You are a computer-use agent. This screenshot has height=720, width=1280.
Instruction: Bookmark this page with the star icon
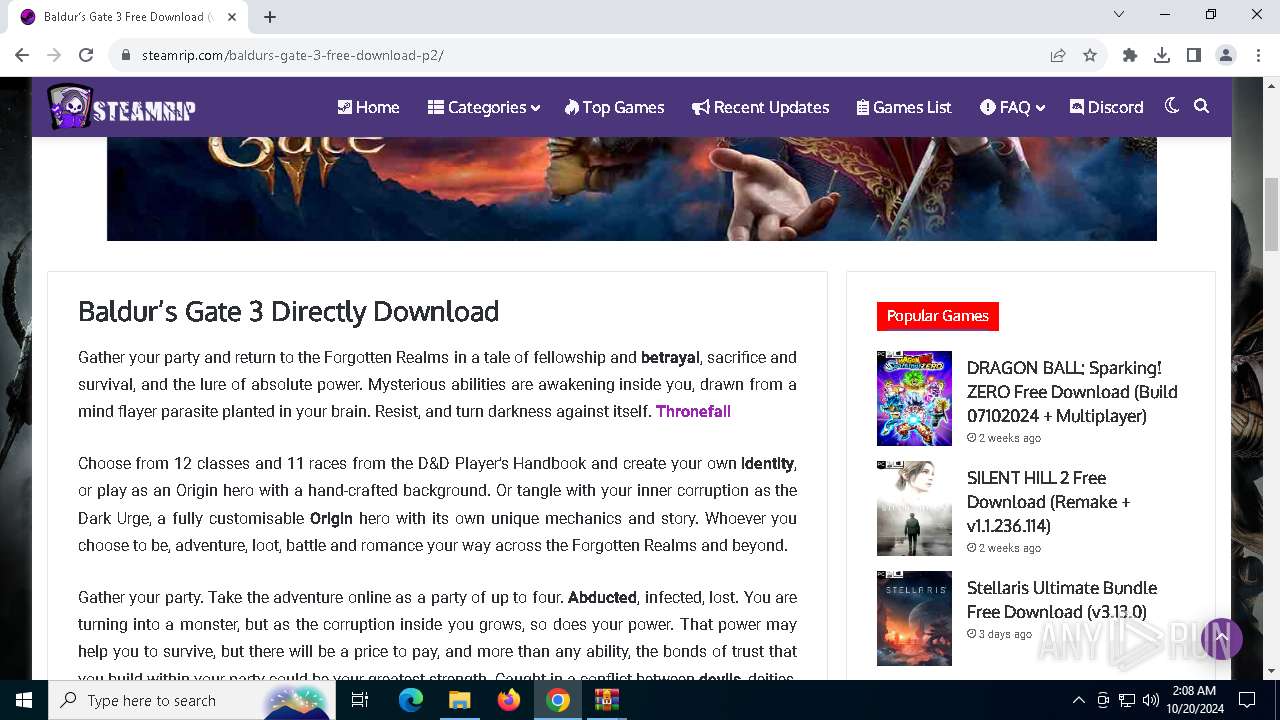point(1090,55)
